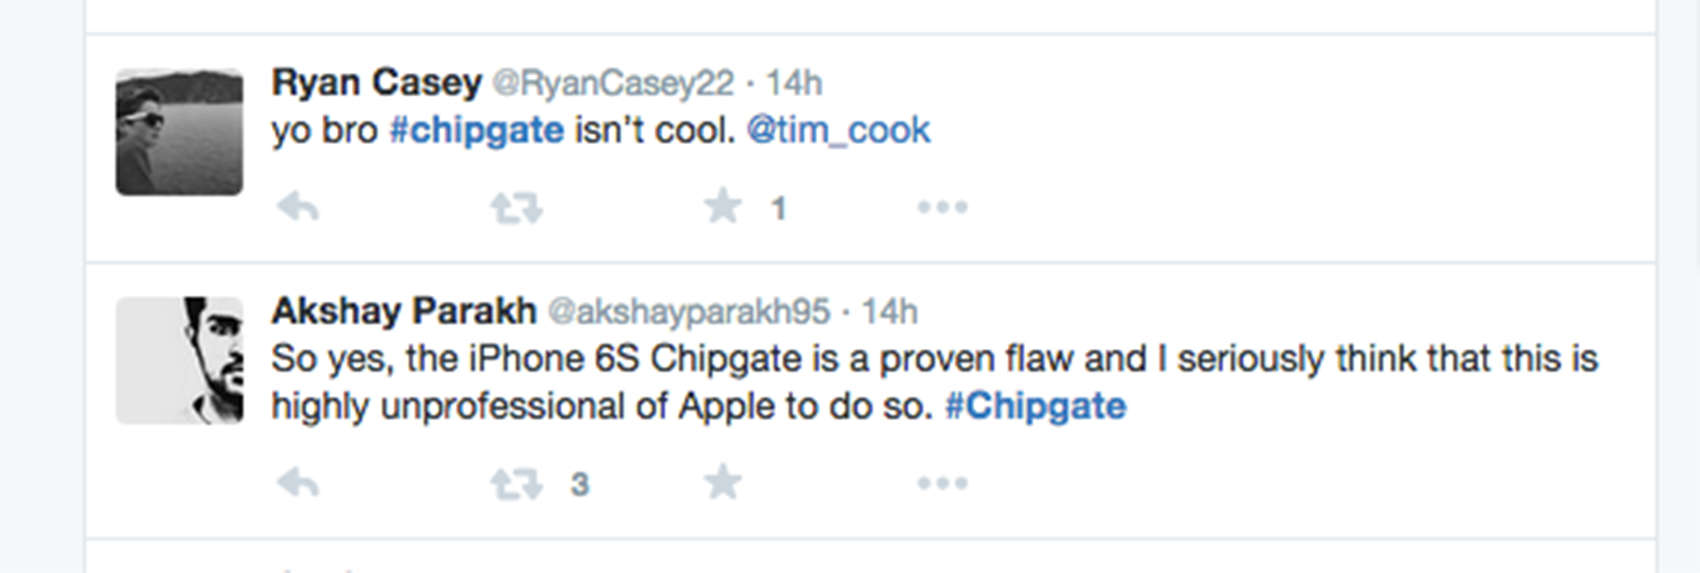Open more options on Akshay Parakh's tweet
Screen dimensions: 1700x573
click(942, 483)
